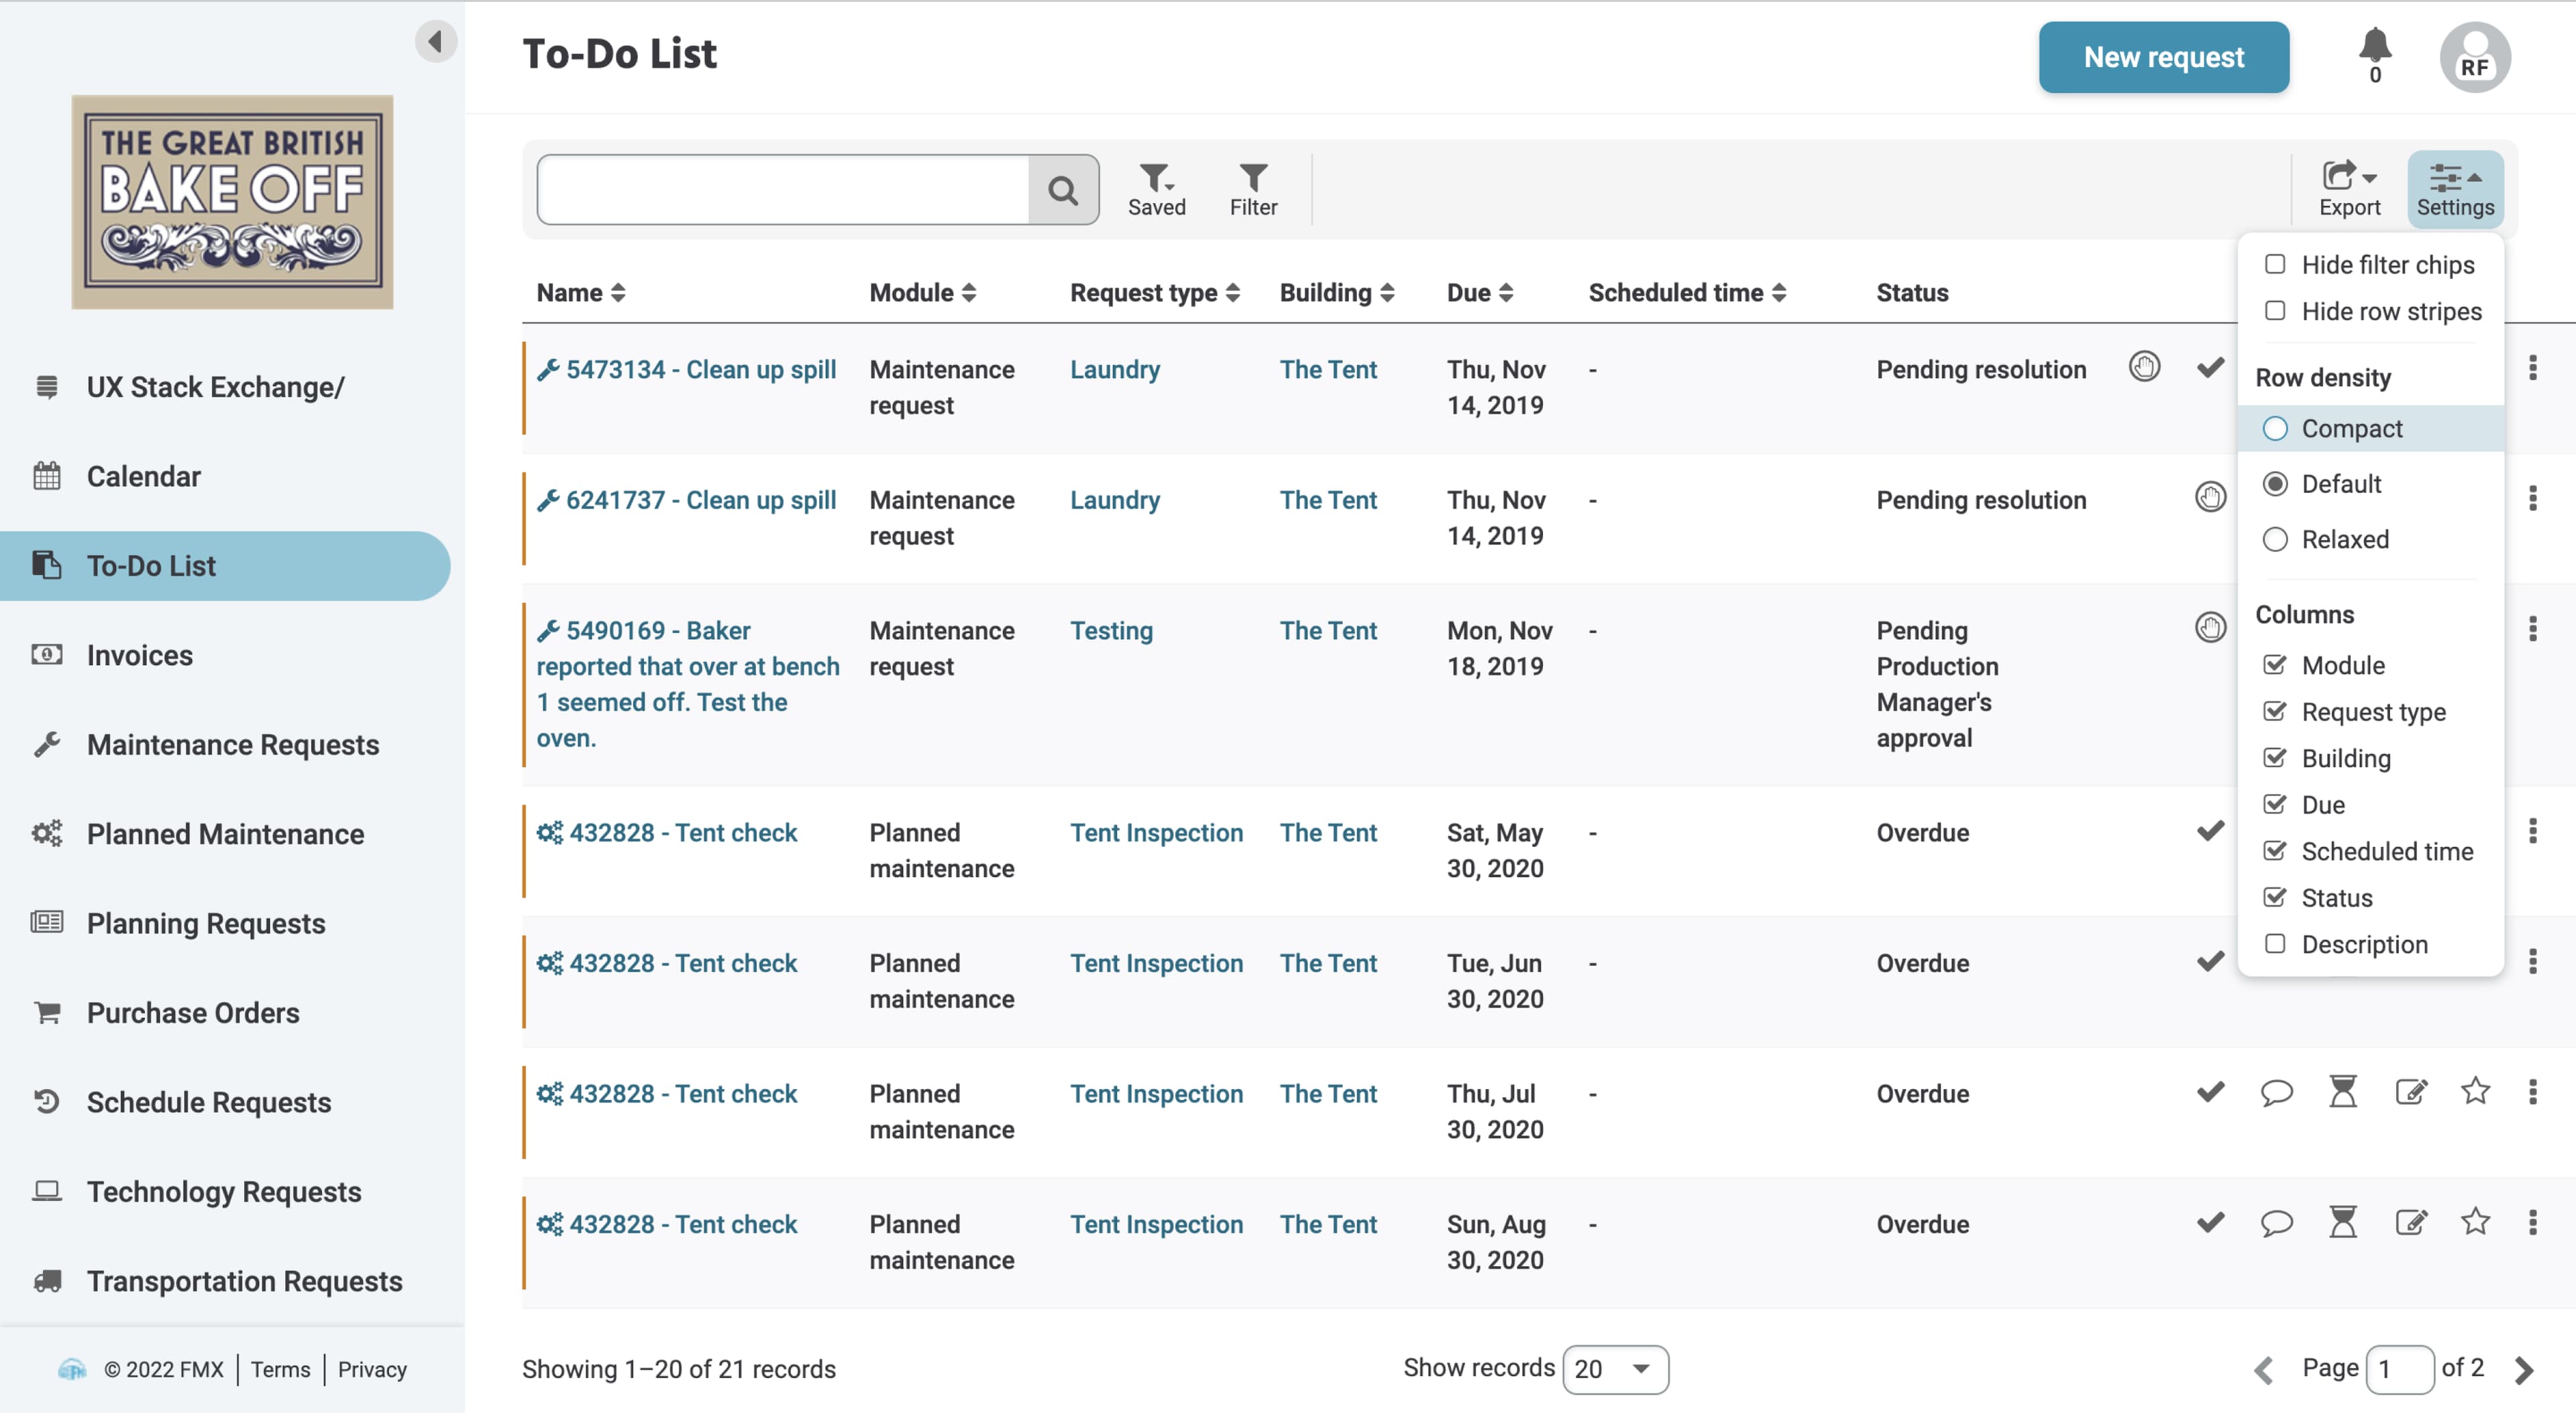The height and width of the screenshot is (1413, 2576).
Task: Go to Calendar in sidebar
Action: pyautogui.click(x=143, y=476)
